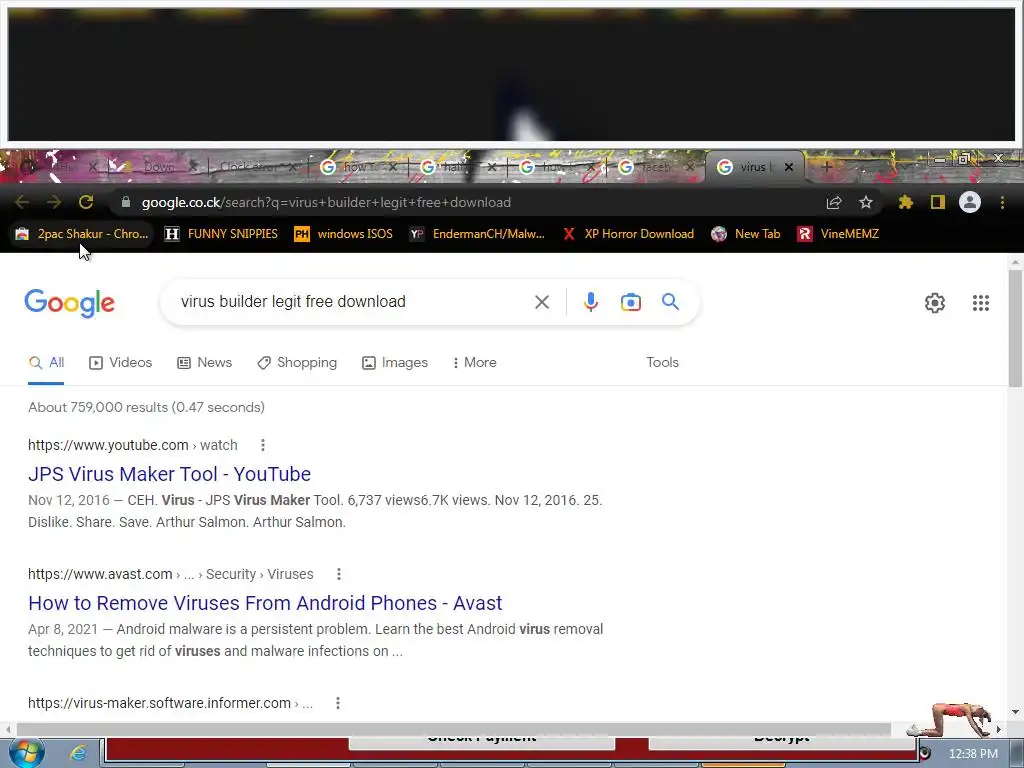This screenshot has height=768, width=1024.
Task: Go forward with the browser forward arrow
Action: (x=54, y=202)
